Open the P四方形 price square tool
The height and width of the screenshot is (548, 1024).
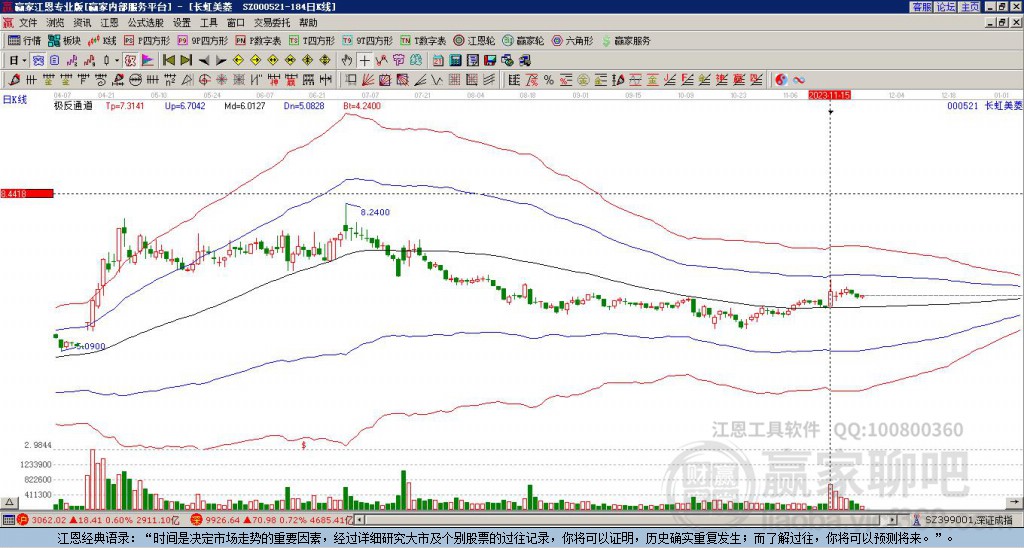(x=147, y=40)
